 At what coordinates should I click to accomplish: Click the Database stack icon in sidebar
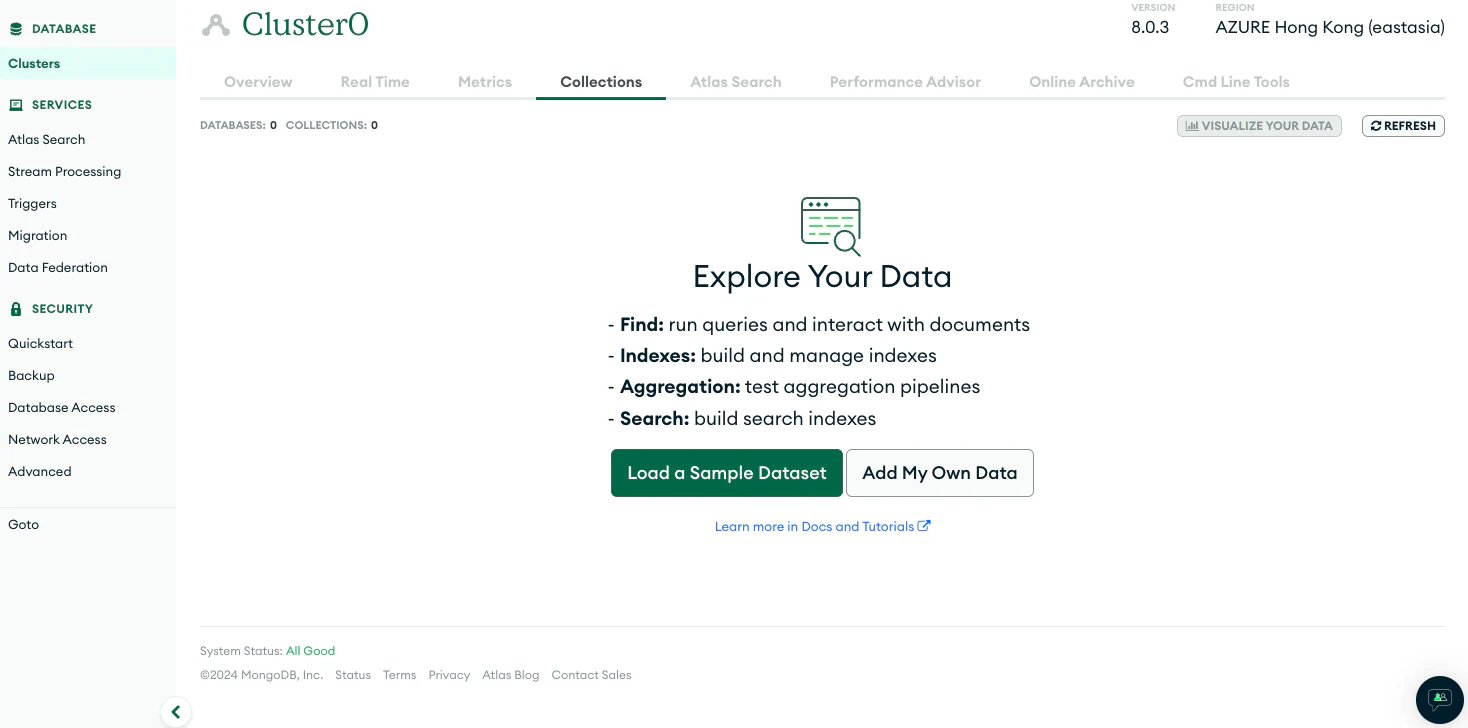tap(16, 29)
